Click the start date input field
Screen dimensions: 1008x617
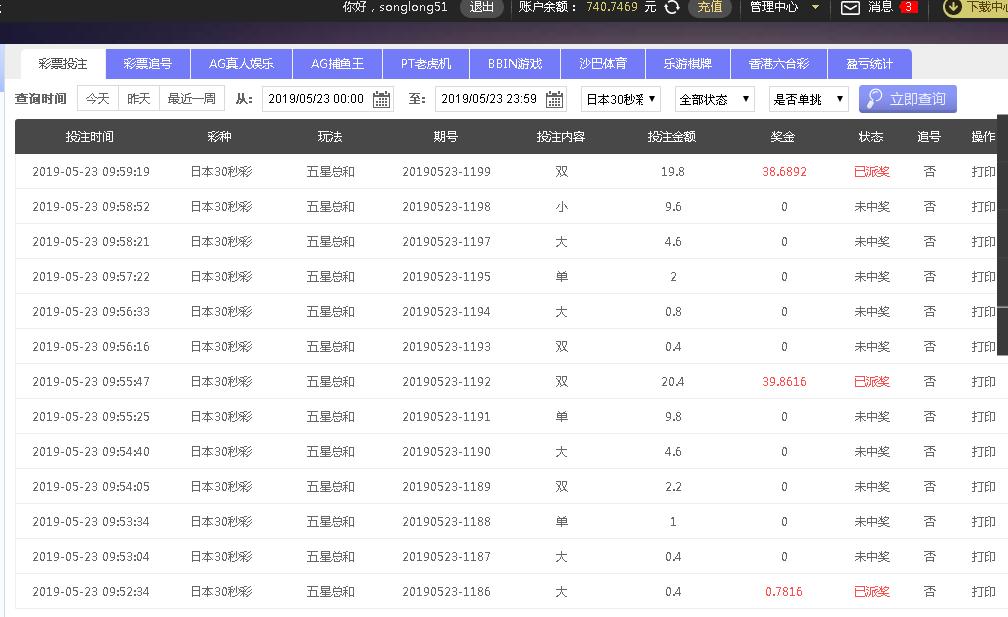point(328,99)
